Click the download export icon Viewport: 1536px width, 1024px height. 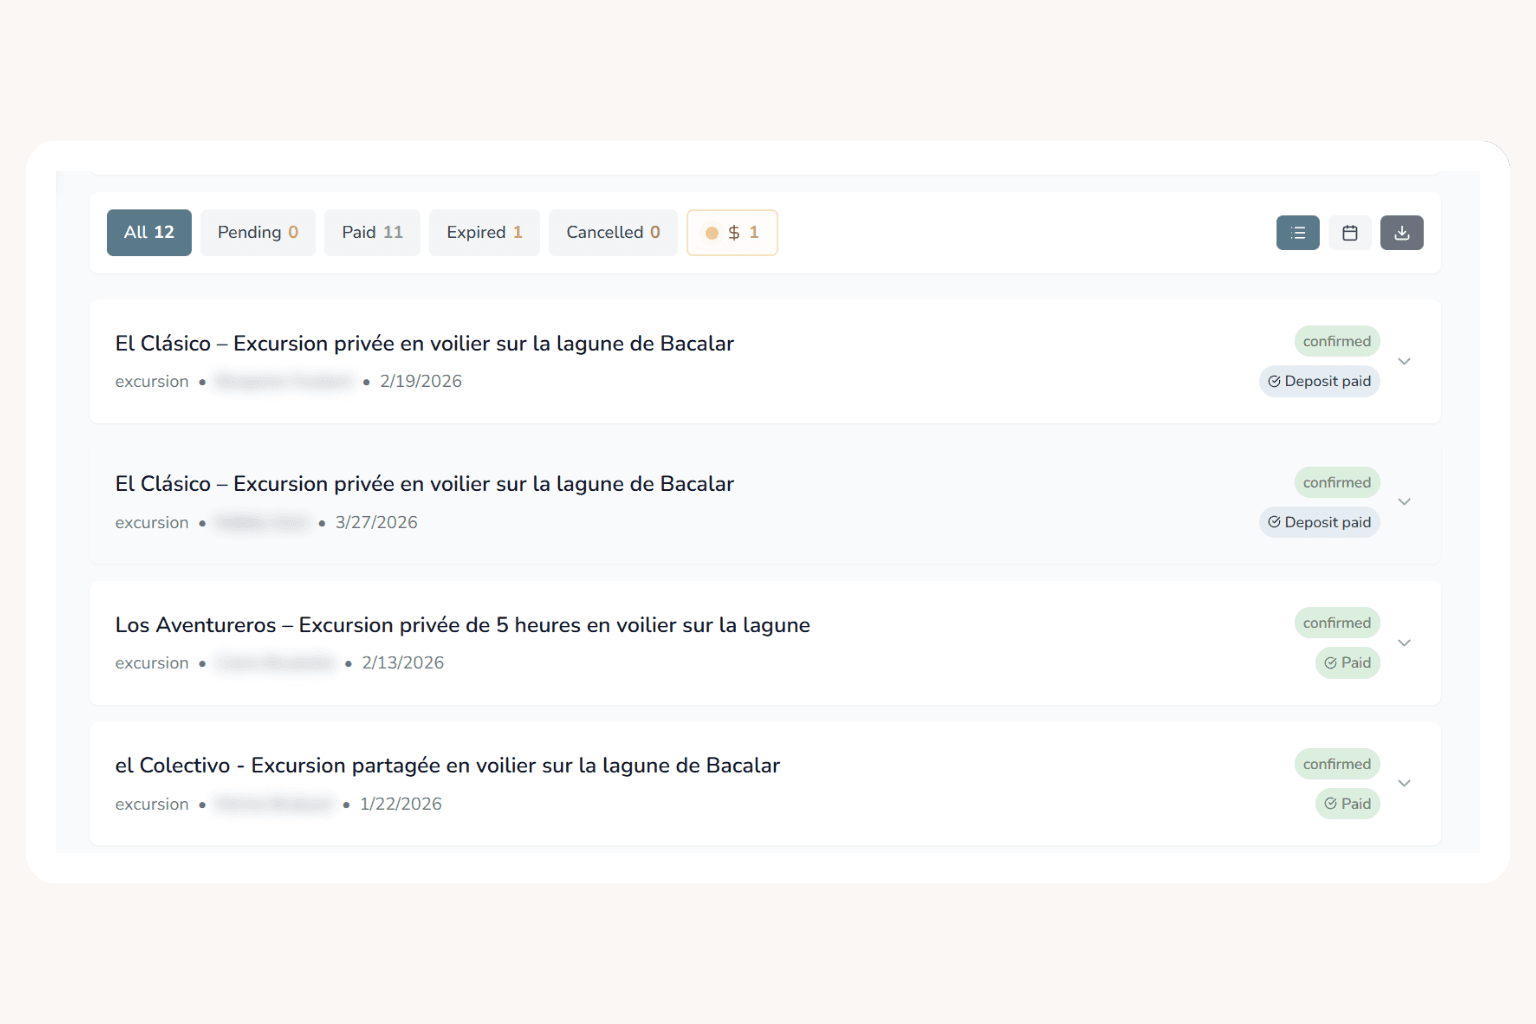1401,233
